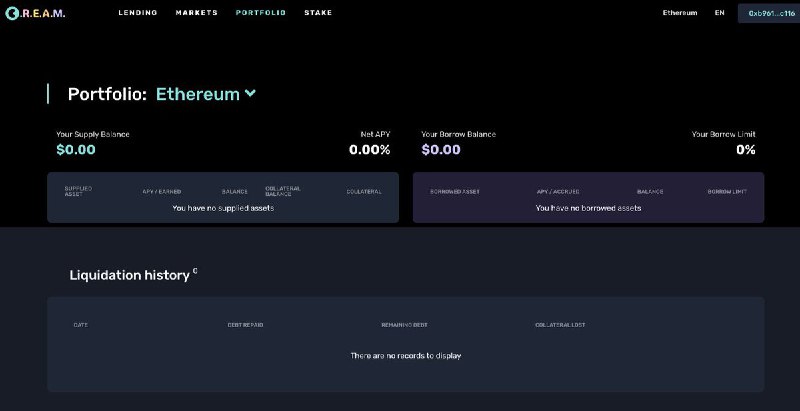Click the Debt Repaid column header
Image resolution: width=800 pixels, height=411 pixels.
click(x=245, y=325)
